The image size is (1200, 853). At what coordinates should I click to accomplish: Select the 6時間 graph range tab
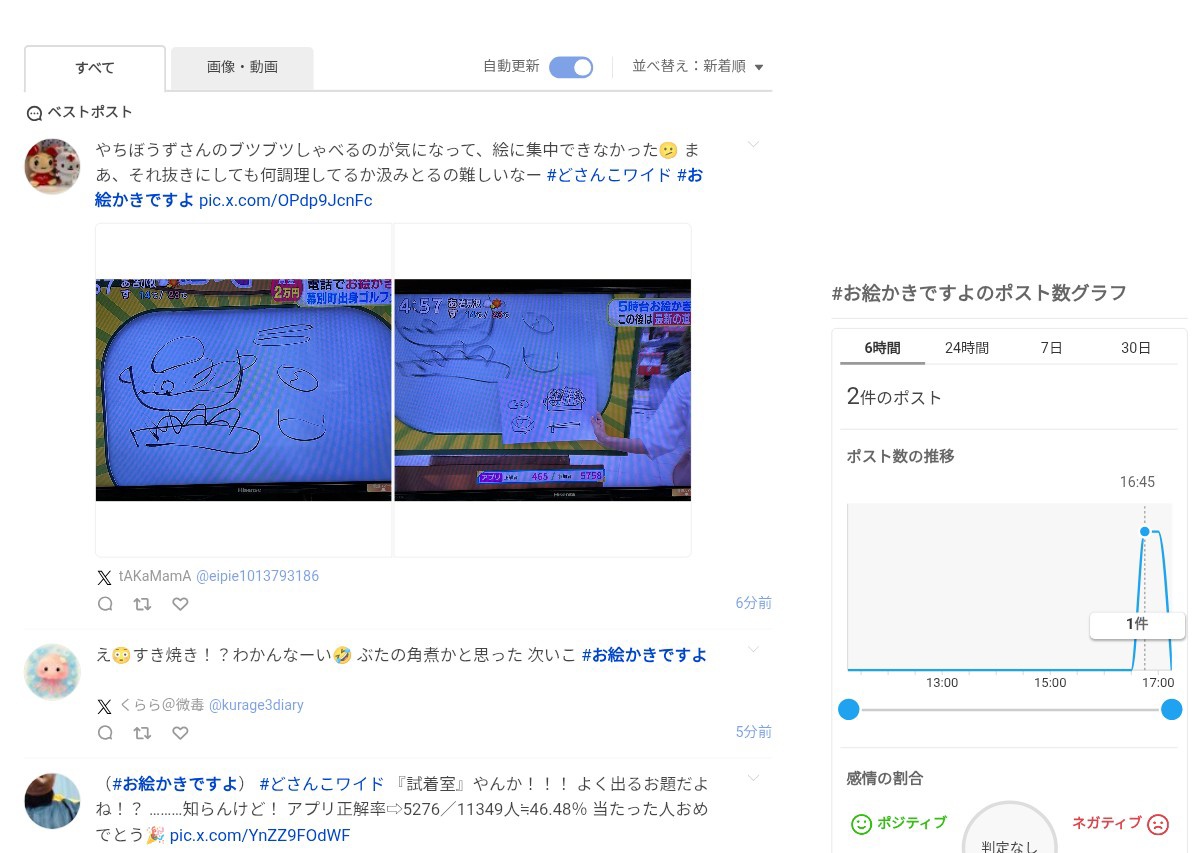pyautogui.click(x=884, y=348)
